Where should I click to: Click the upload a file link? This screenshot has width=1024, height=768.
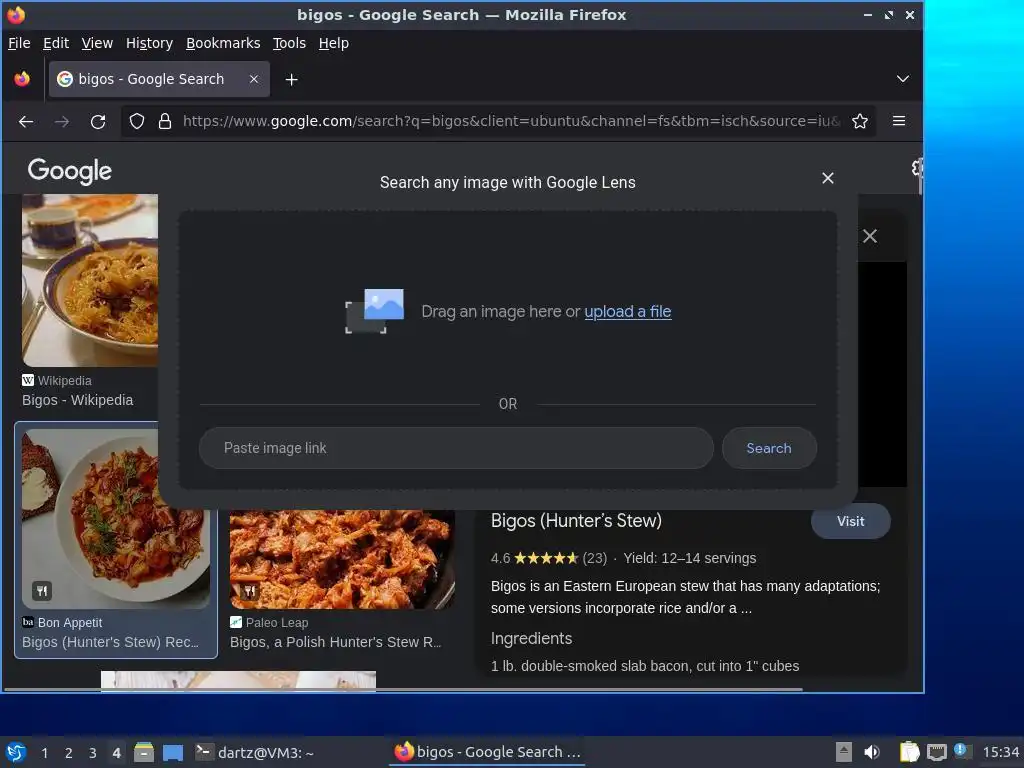pos(628,312)
